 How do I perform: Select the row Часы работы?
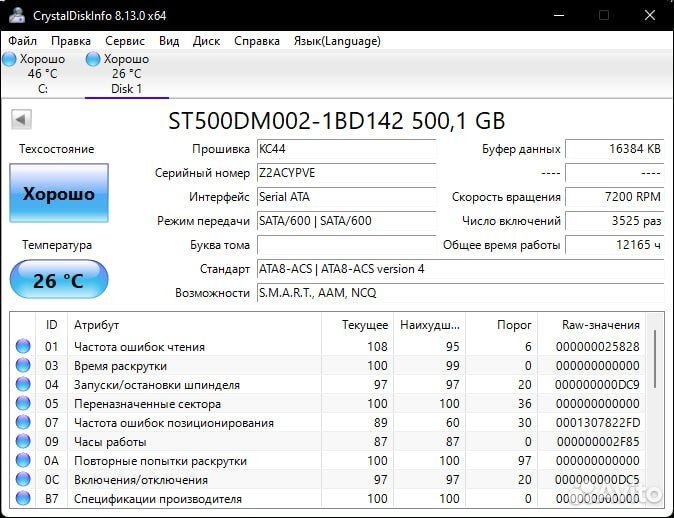(x=328, y=441)
